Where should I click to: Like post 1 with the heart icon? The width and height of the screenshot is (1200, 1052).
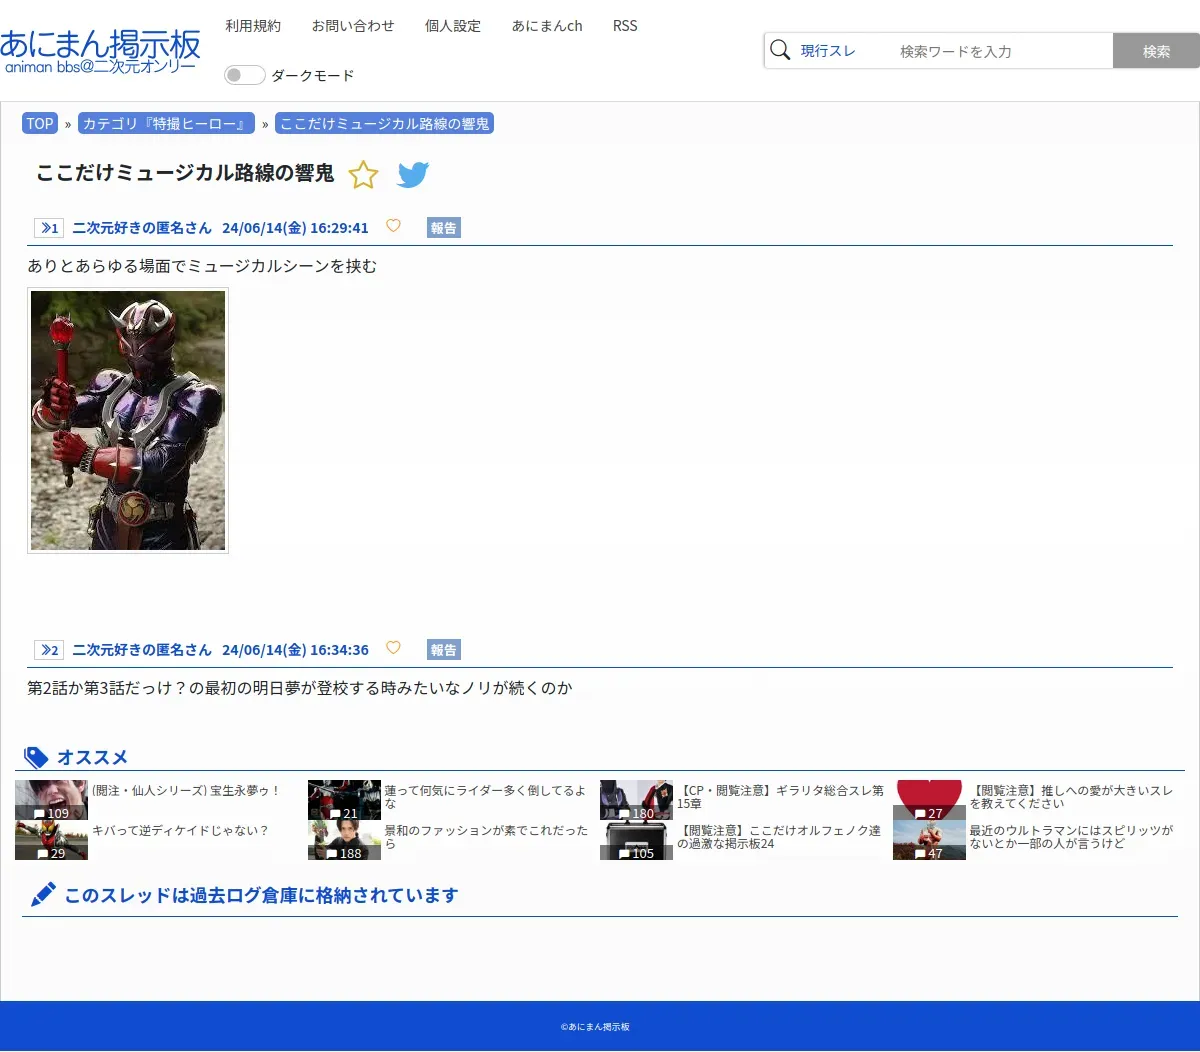pos(393,226)
